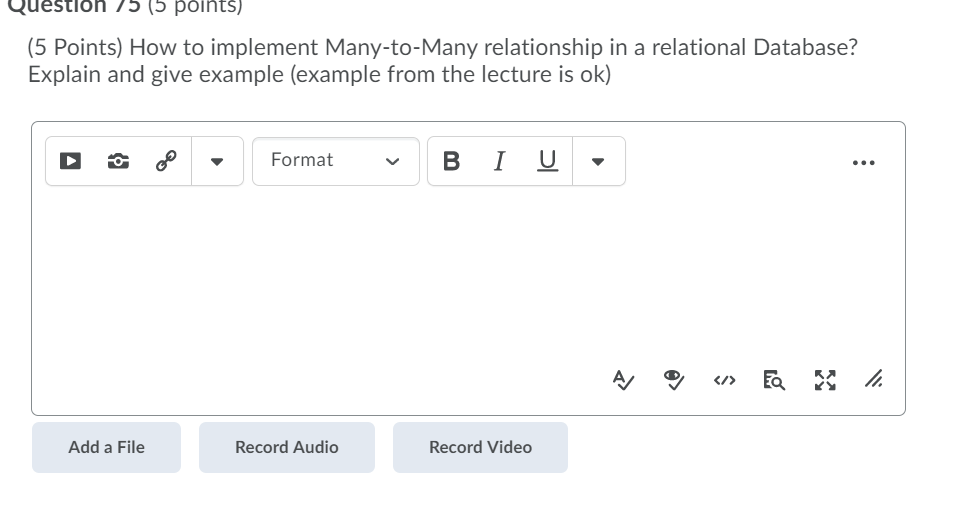The width and height of the screenshot is (954, 512).
Task: Click the Insert Image camera icon
Action: 118,161
